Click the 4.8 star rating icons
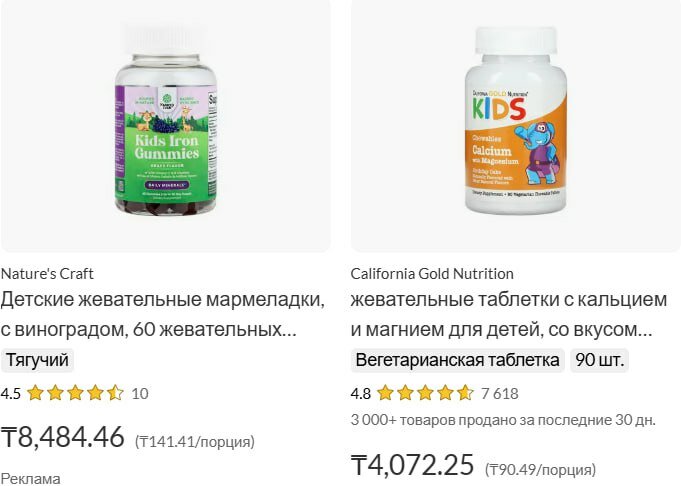 (425, 393)
